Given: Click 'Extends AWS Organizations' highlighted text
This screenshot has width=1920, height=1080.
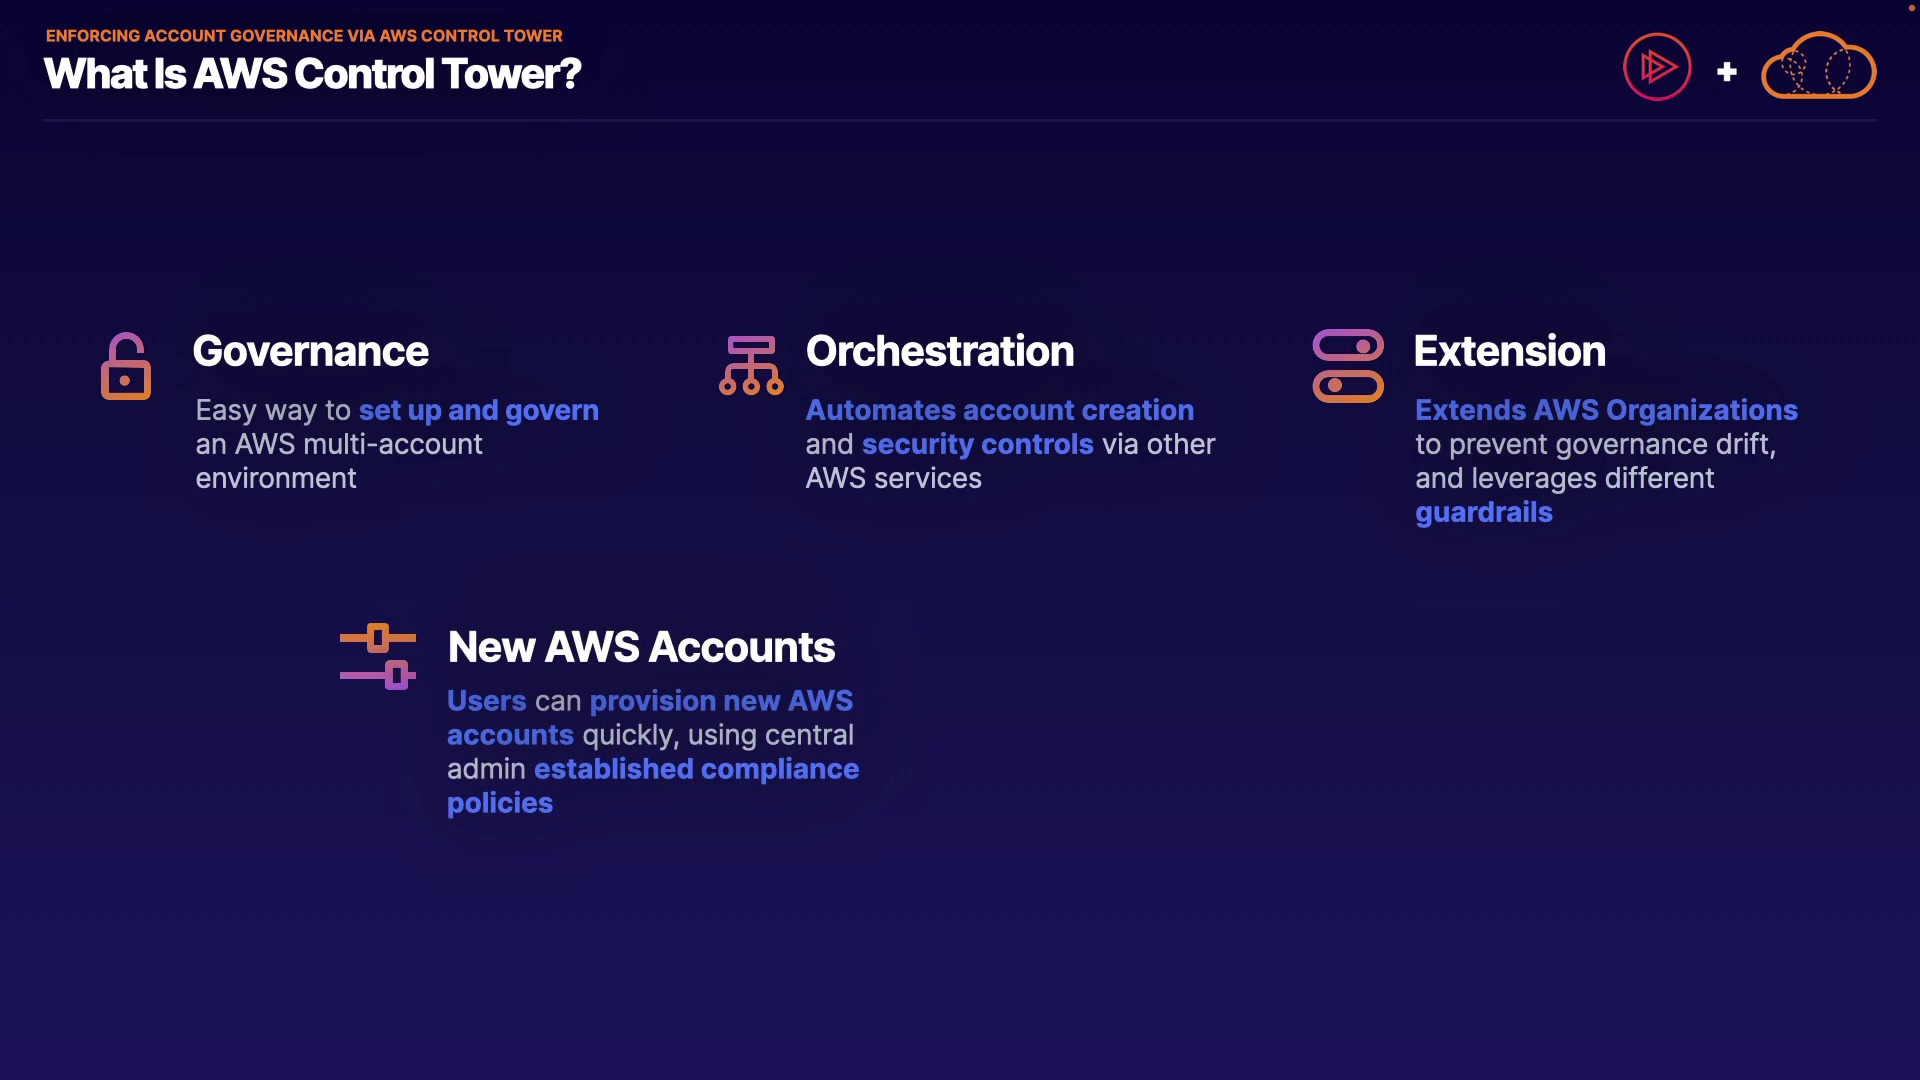Looking at the screenshot, I should (1606, 410).
